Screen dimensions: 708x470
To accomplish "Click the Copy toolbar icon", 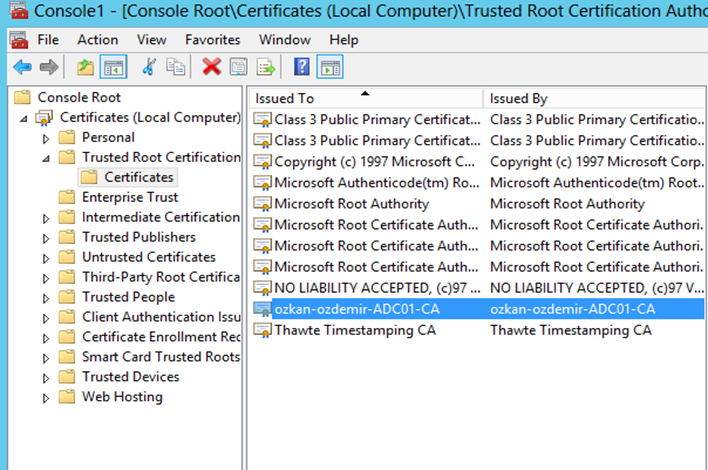I will coord(175,67).
